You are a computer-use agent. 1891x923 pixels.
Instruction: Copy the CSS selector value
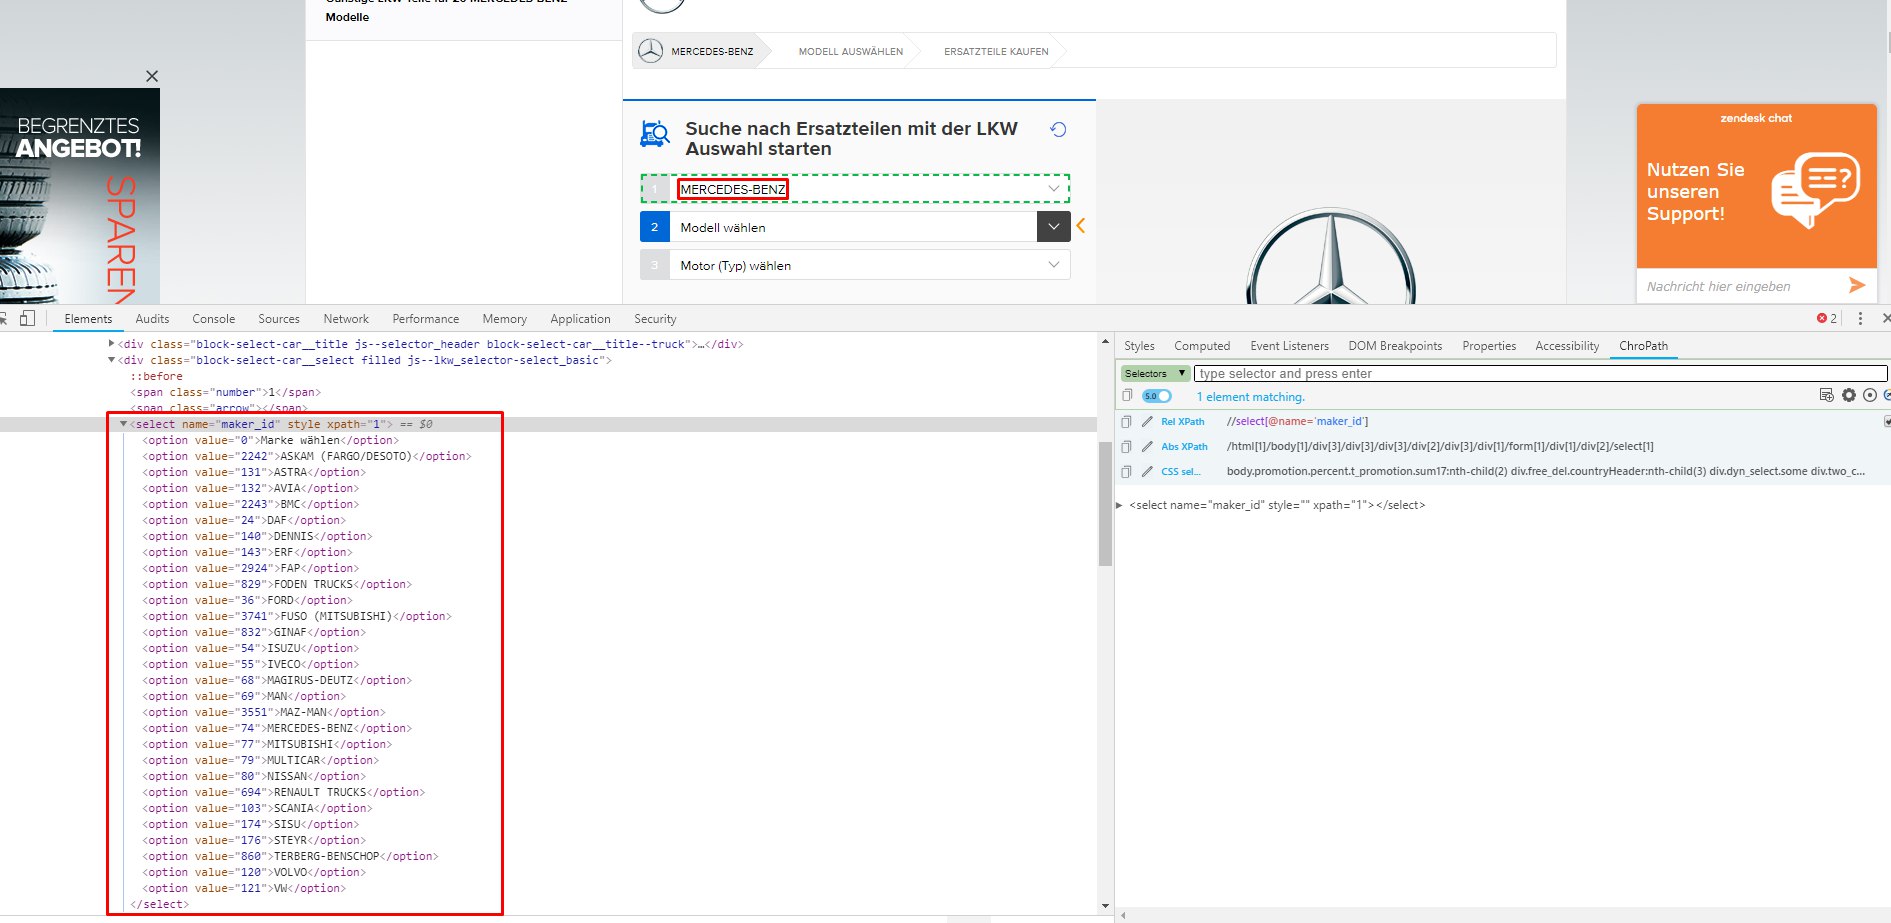(x=1127, y=472)
